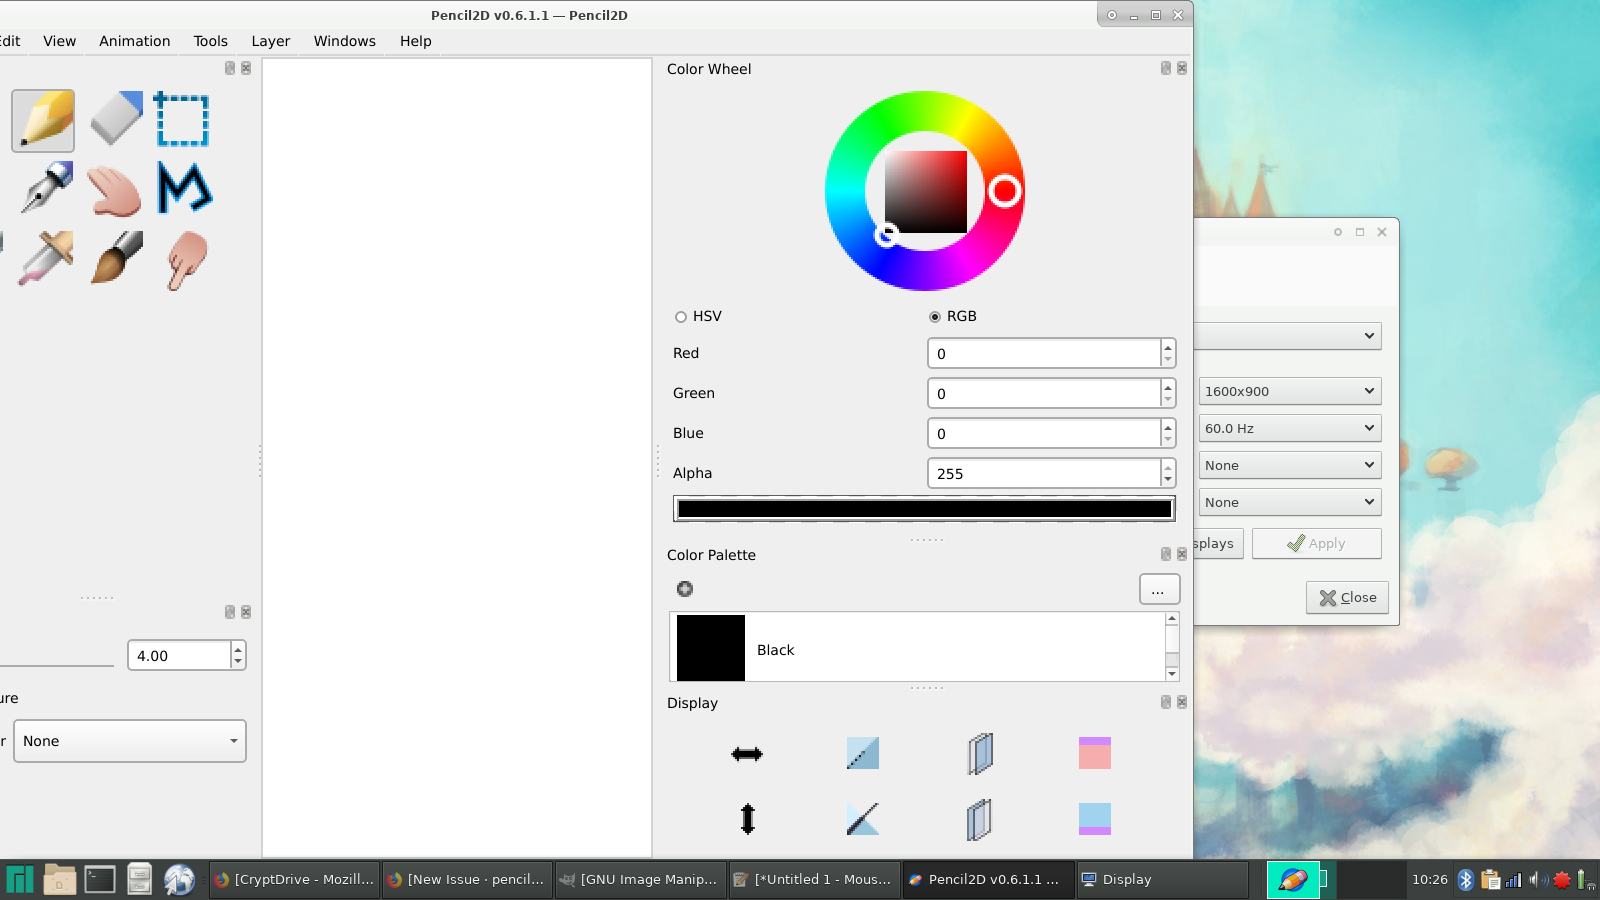This screenshot has height=900, width=1600.
Task: Select the Pencil tool
Action: tap(42, 120)
